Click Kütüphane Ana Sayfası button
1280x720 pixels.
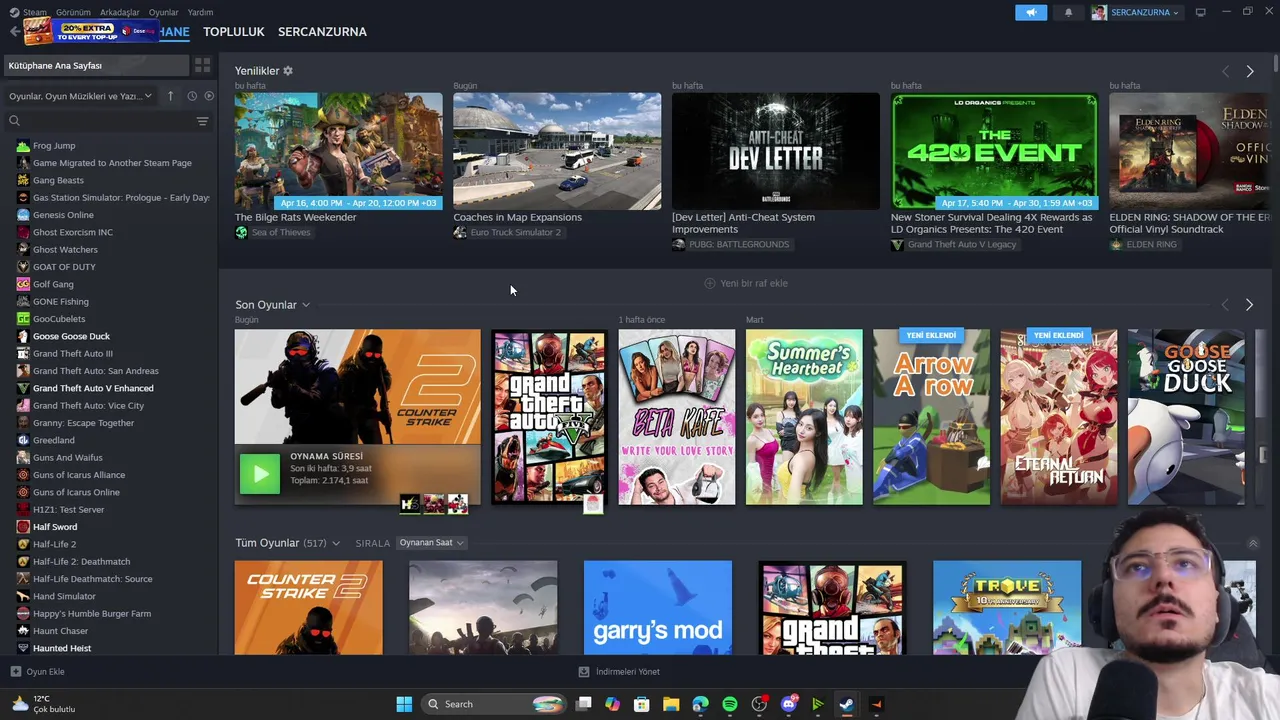(94, 65)
